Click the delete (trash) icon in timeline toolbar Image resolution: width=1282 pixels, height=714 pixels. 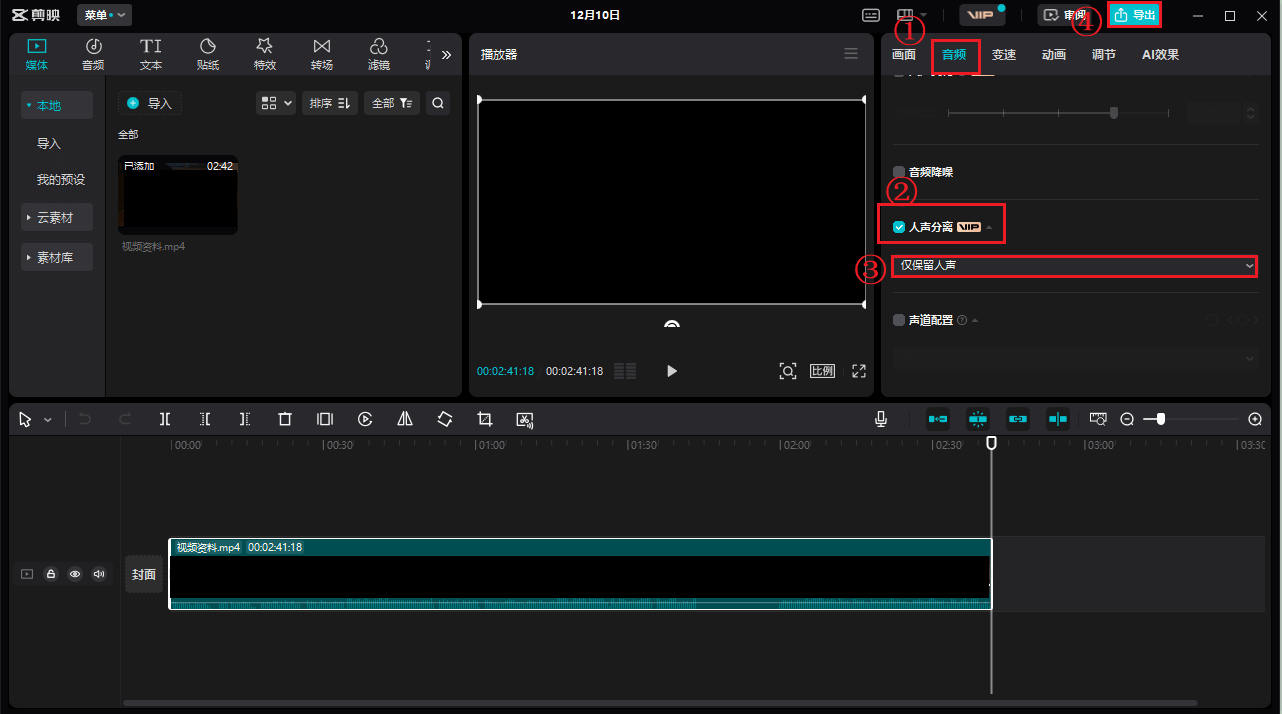(285, 420)
